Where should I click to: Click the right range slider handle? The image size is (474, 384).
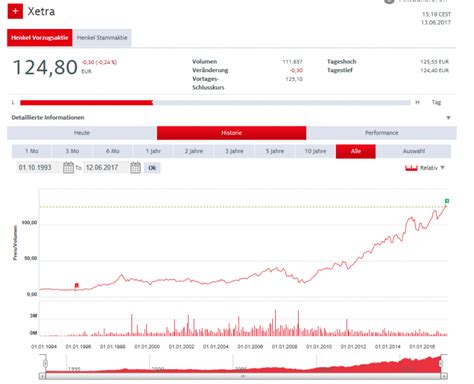click(x=441, y=363)
